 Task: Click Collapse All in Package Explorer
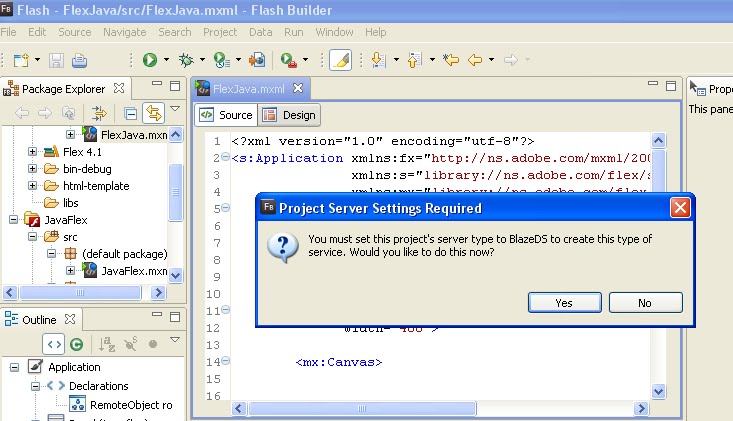click(130, 113)
